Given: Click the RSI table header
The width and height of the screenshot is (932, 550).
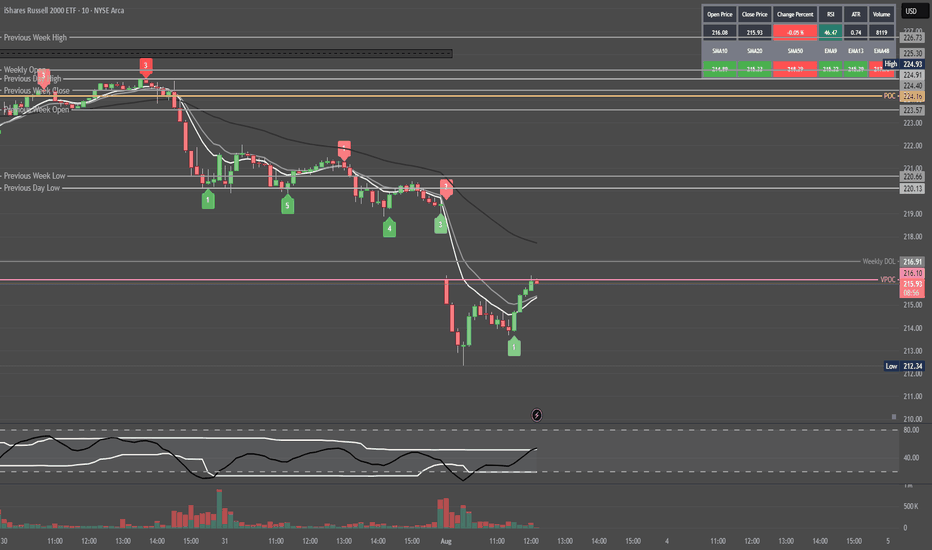Looking at the screenshot, I should coord(830,14).
